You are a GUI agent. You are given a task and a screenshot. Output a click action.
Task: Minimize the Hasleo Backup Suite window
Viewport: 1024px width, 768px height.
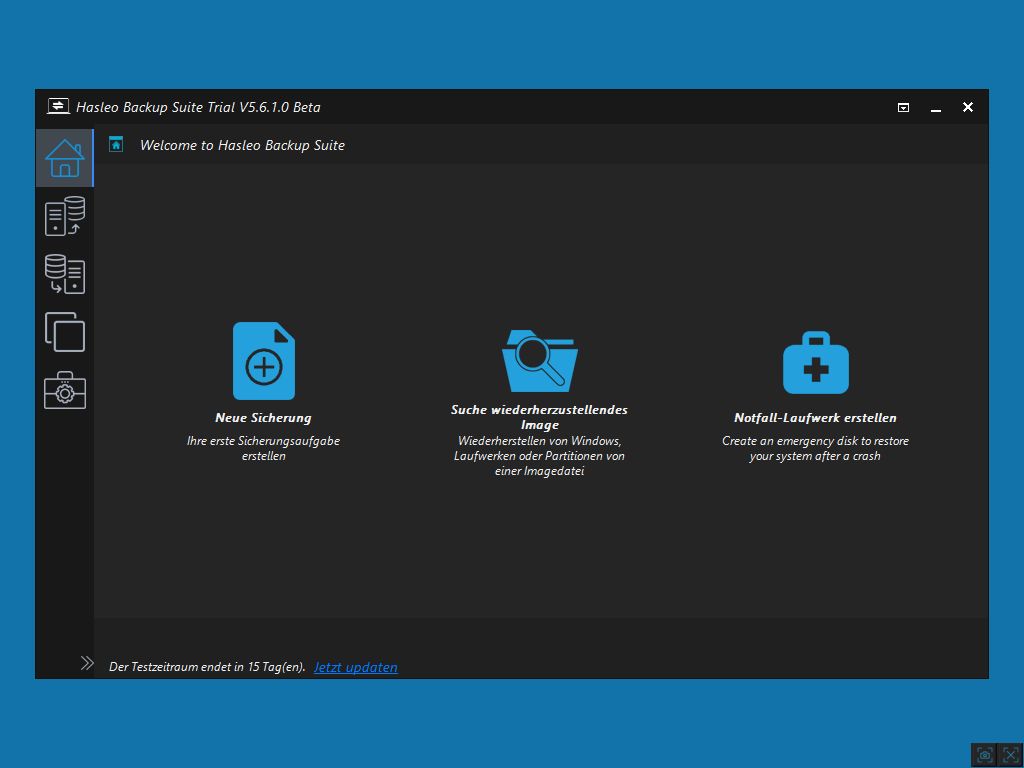[x=936, y=108]
